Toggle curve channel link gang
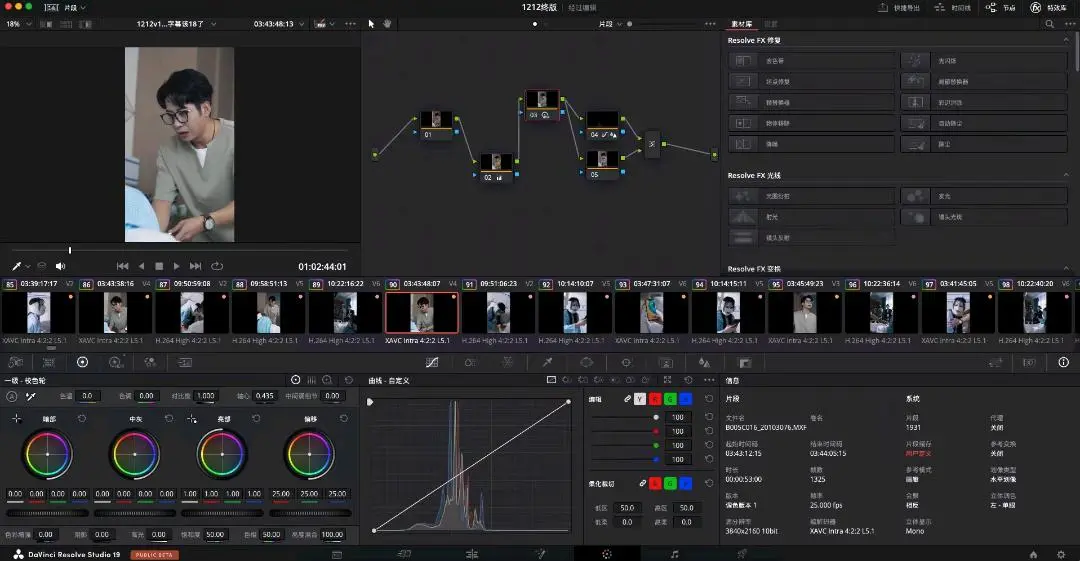Screen dimensions: 1080x561 pos(627,399)
